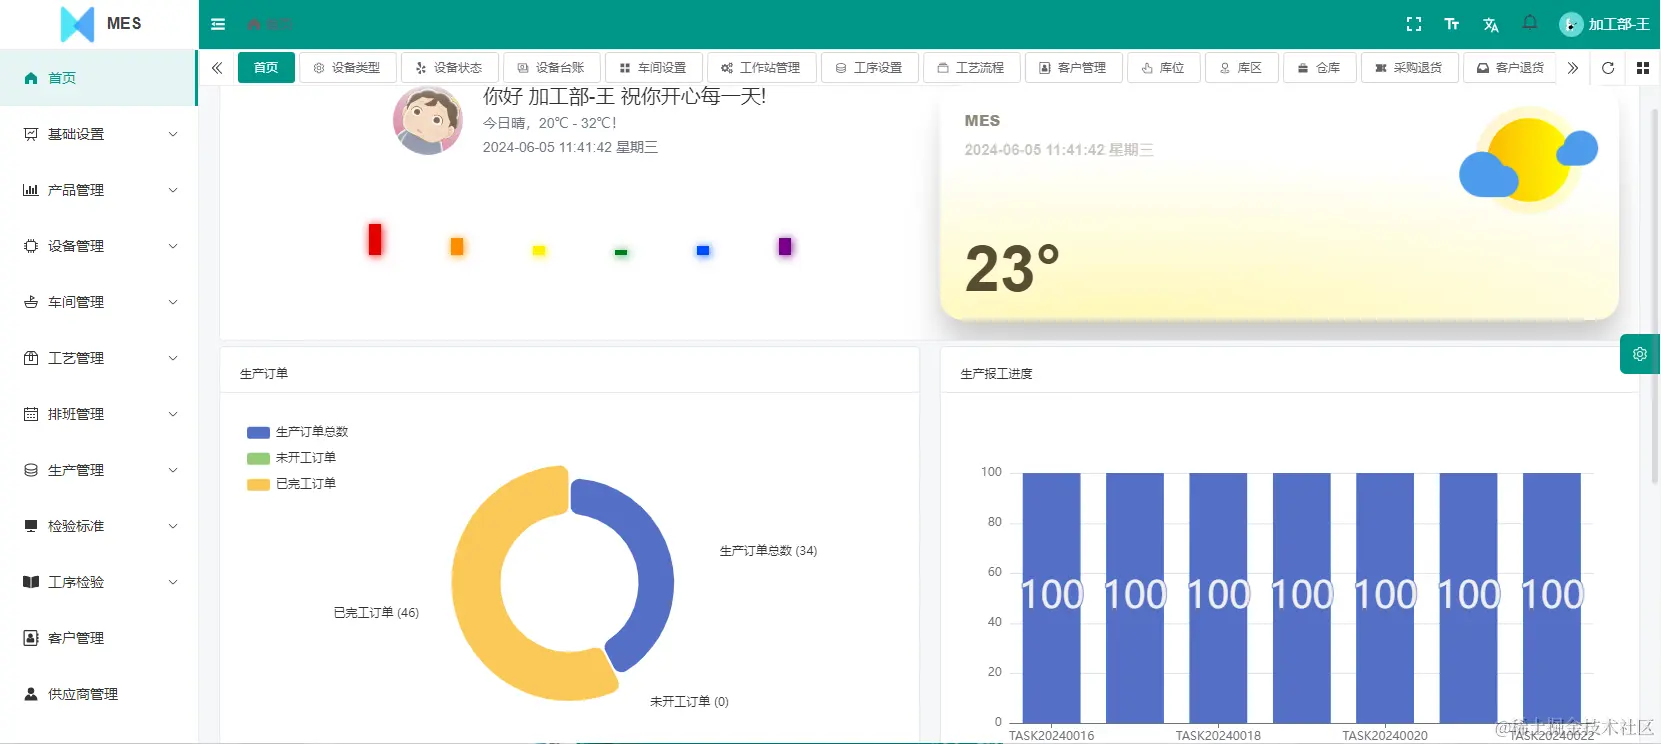The width and height of the screenshot is (1661, 744).
Task: Open the 工序设置 tab
Action: [869, 68]
